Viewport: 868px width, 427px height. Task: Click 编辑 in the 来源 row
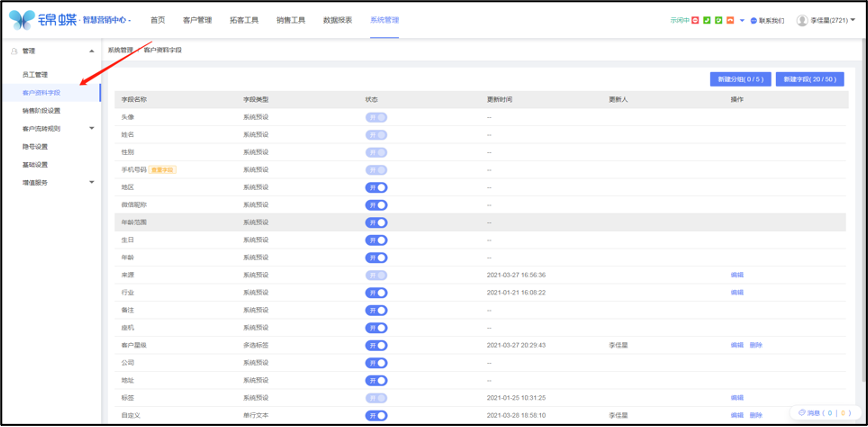737,275
